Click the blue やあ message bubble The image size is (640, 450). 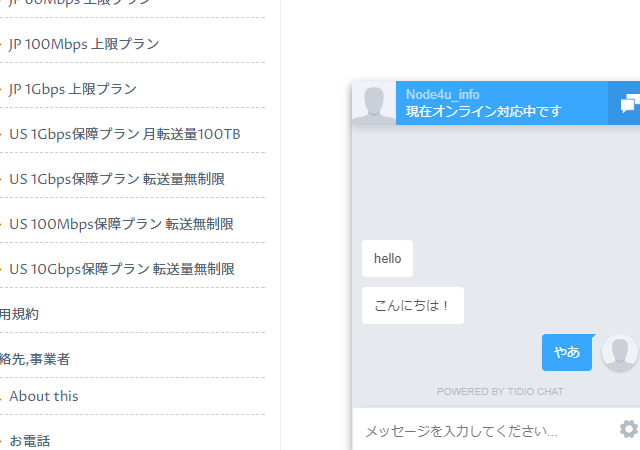click(x=567, y=352)
